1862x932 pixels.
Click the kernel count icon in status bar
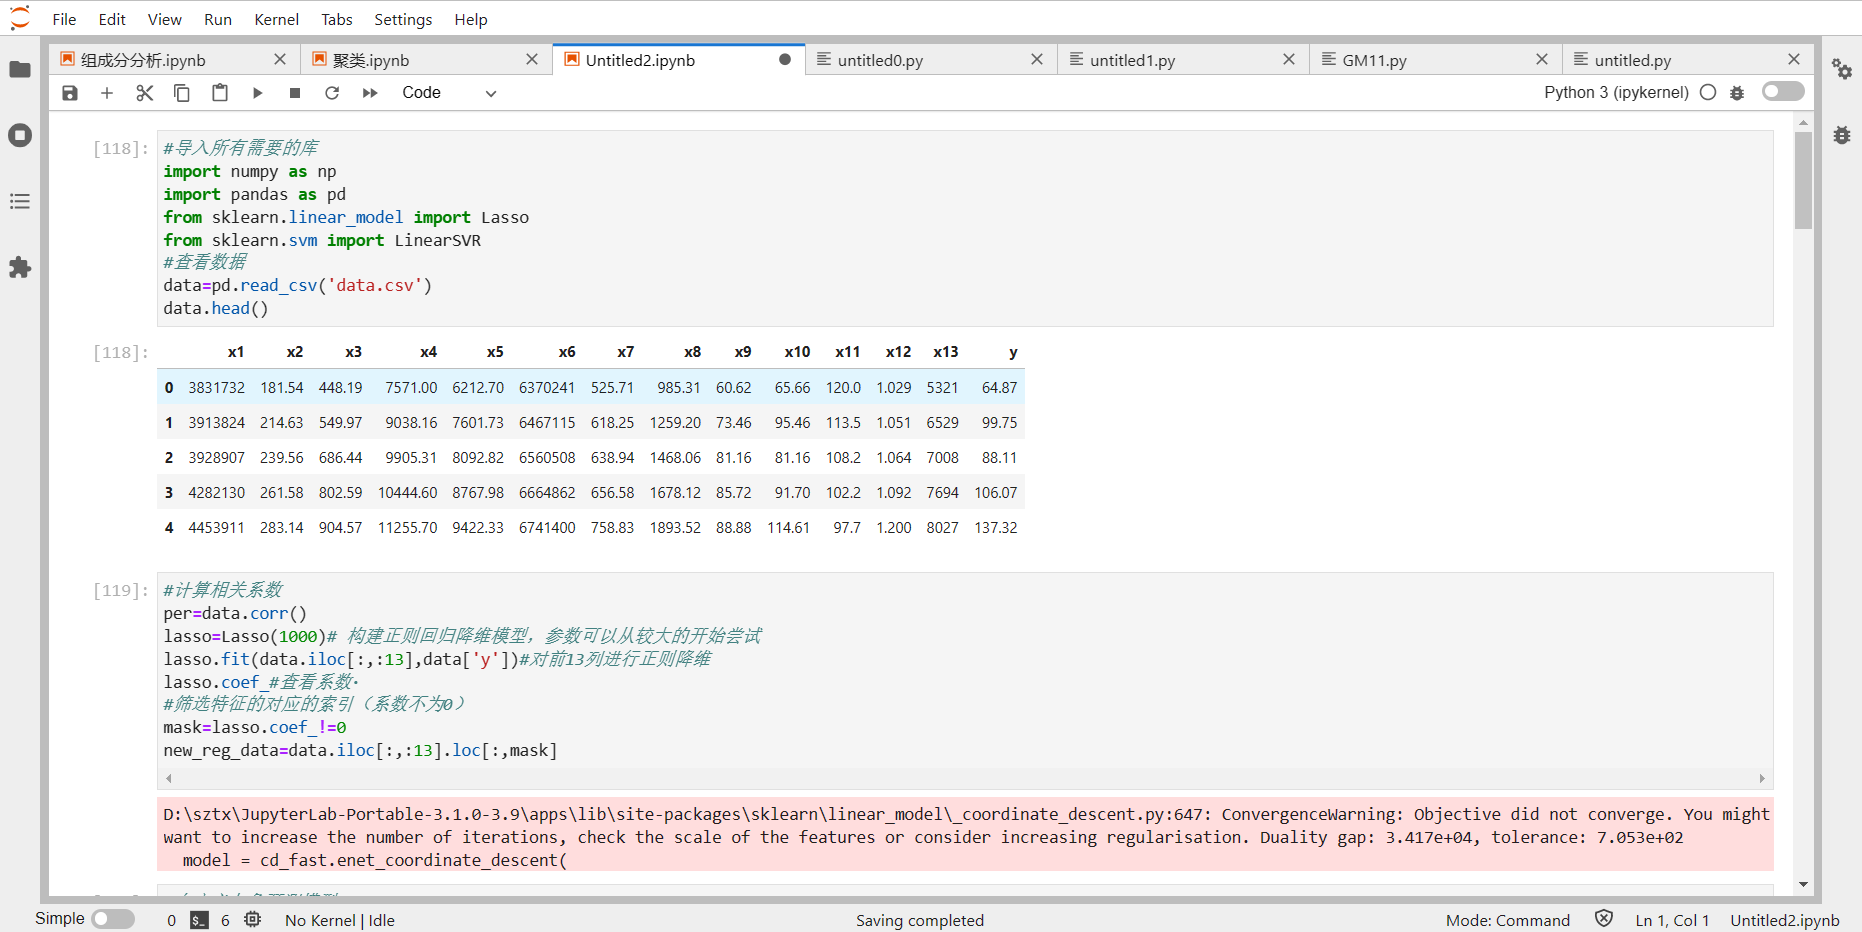pyautogui.click(x=253, y=920)
